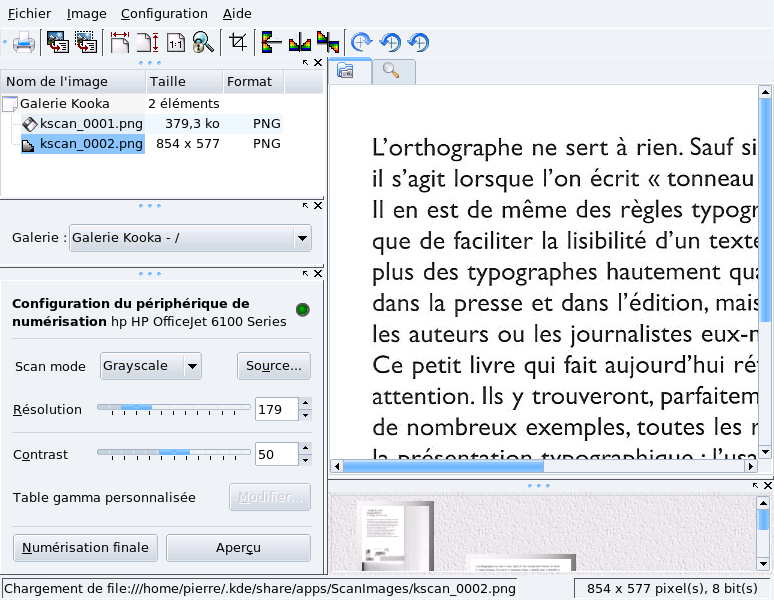Click thumbnail panel scrollbar up arrow

pos(763,503)
